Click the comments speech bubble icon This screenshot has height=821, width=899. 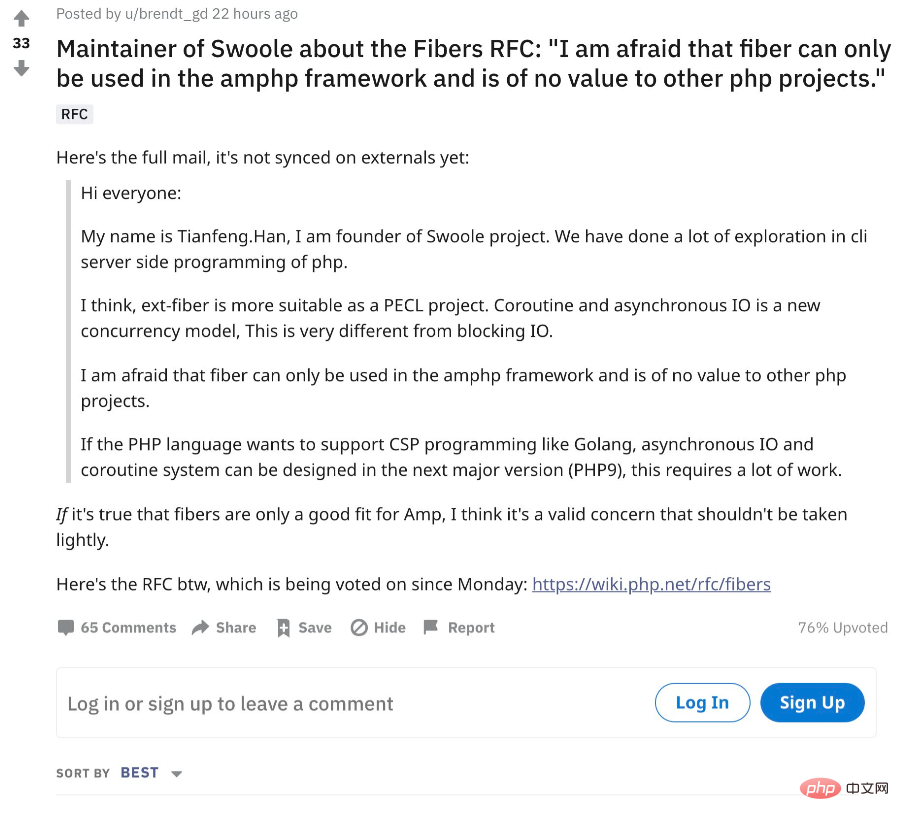[66, 628]
